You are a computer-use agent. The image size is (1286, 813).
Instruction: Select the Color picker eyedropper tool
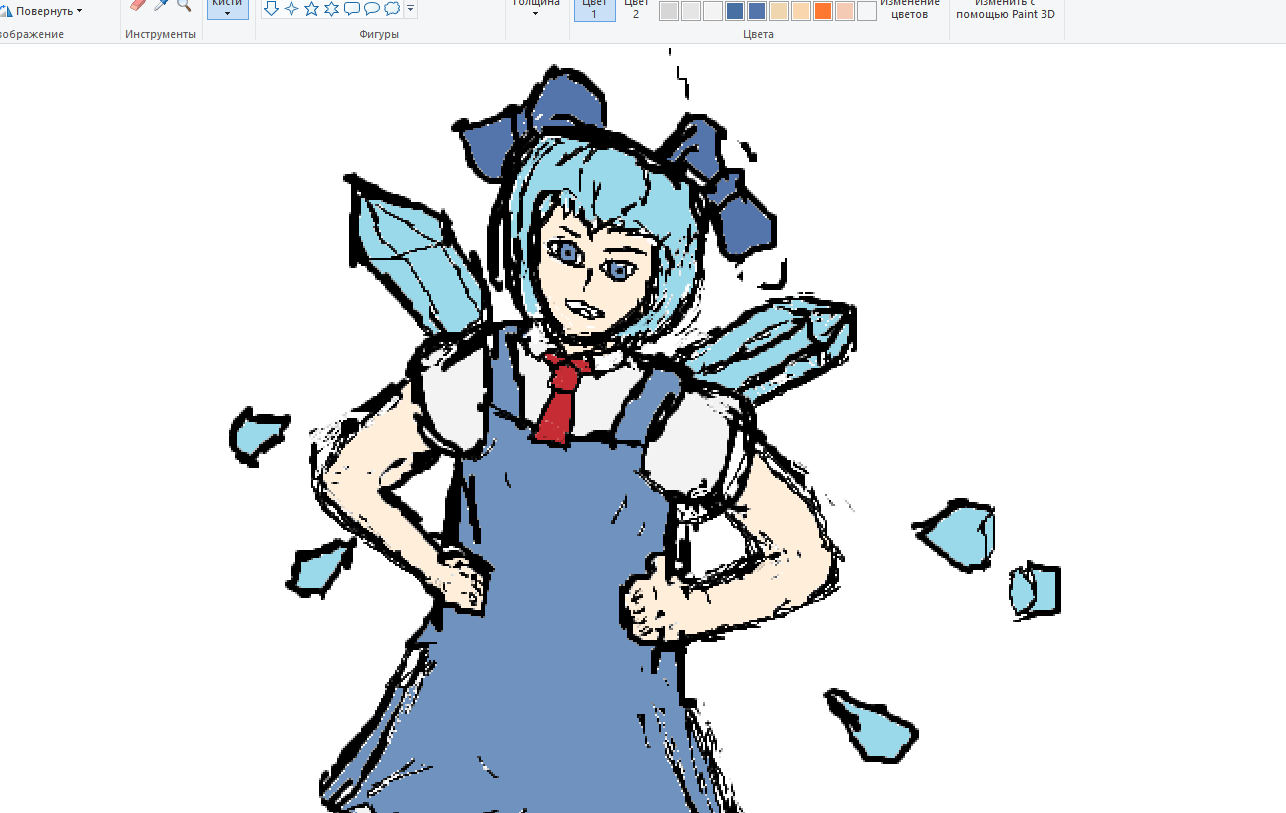point(160,4)
